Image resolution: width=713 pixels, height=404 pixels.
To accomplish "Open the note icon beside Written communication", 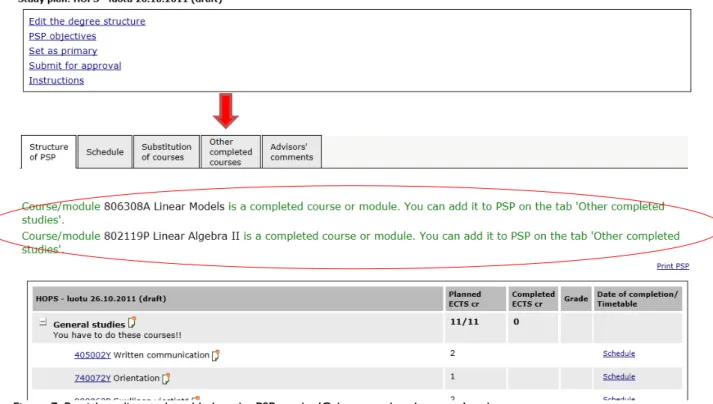I will (x=216, y=355).
